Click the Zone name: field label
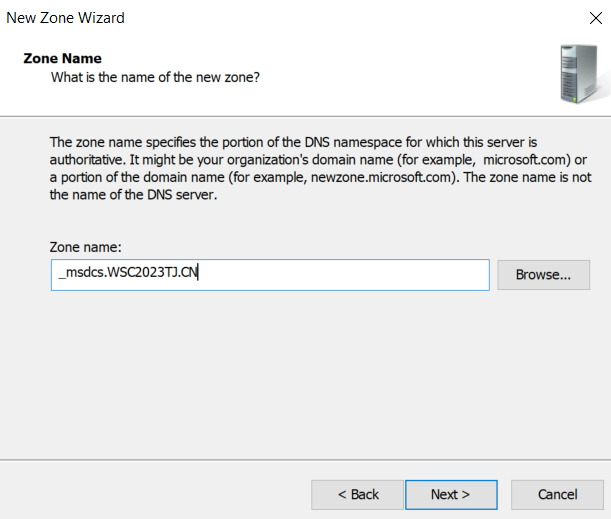This screenshot has width=611, height=519. 85,247
